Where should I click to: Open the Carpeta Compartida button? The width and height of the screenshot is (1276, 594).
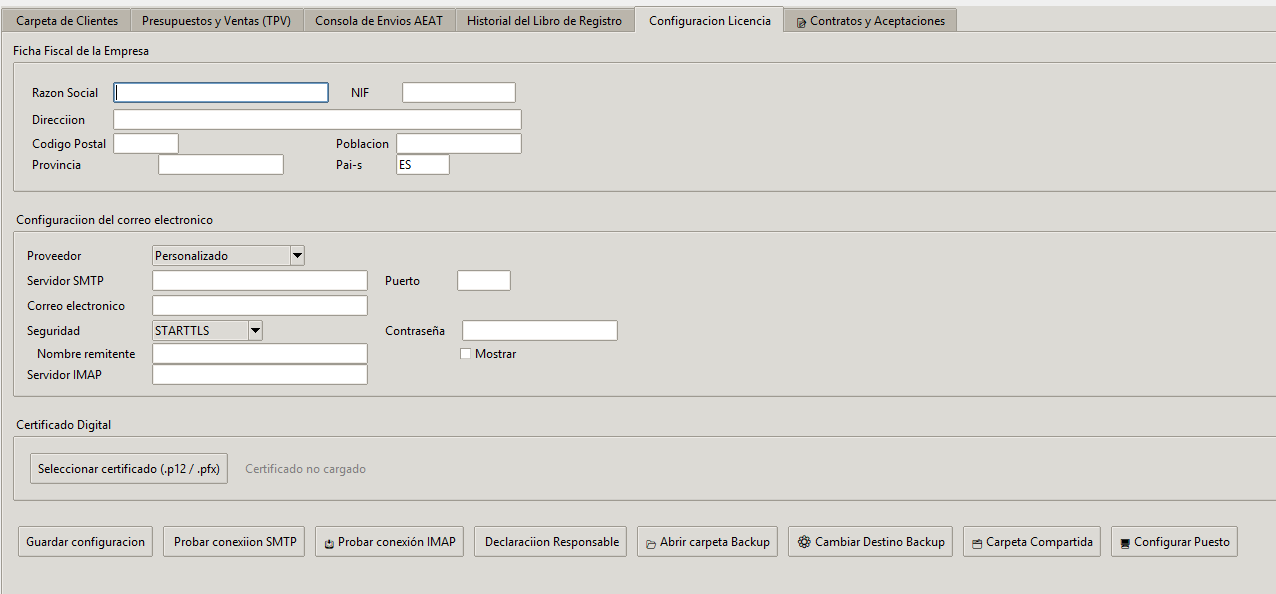click(x=1032, y=542)
